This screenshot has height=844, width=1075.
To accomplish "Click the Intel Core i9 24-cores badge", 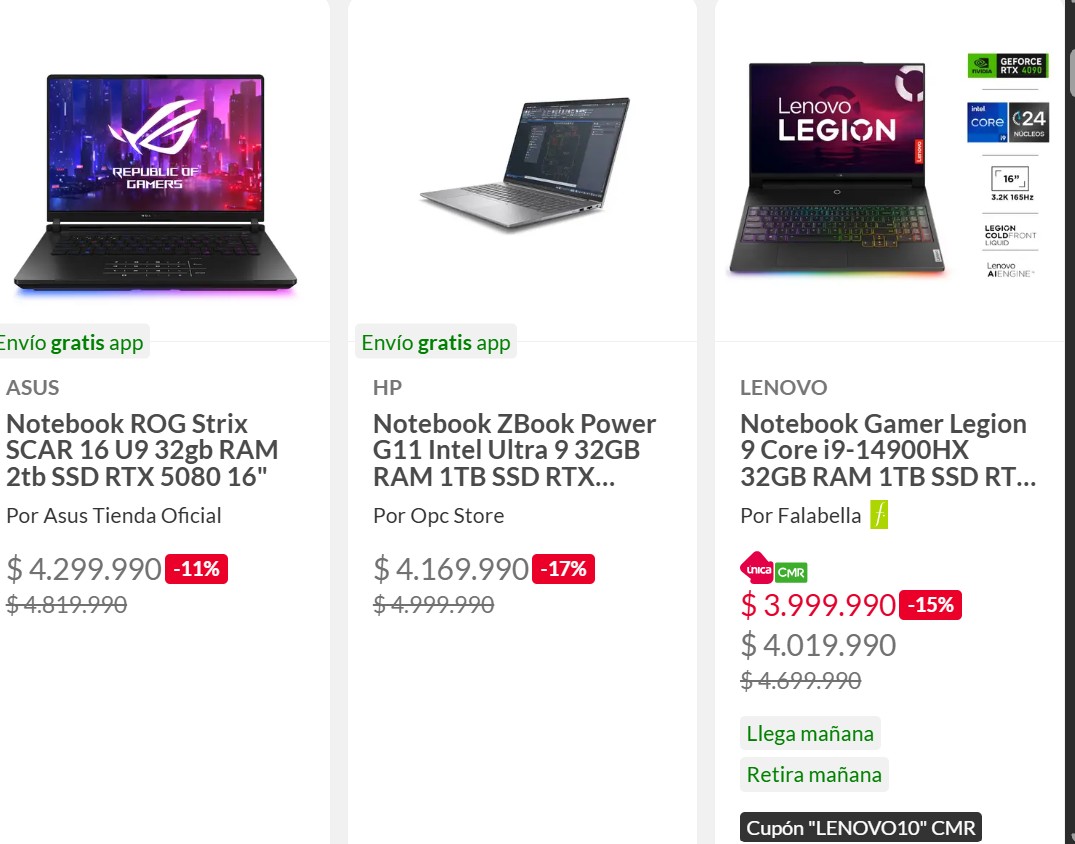I will 1008,122.
